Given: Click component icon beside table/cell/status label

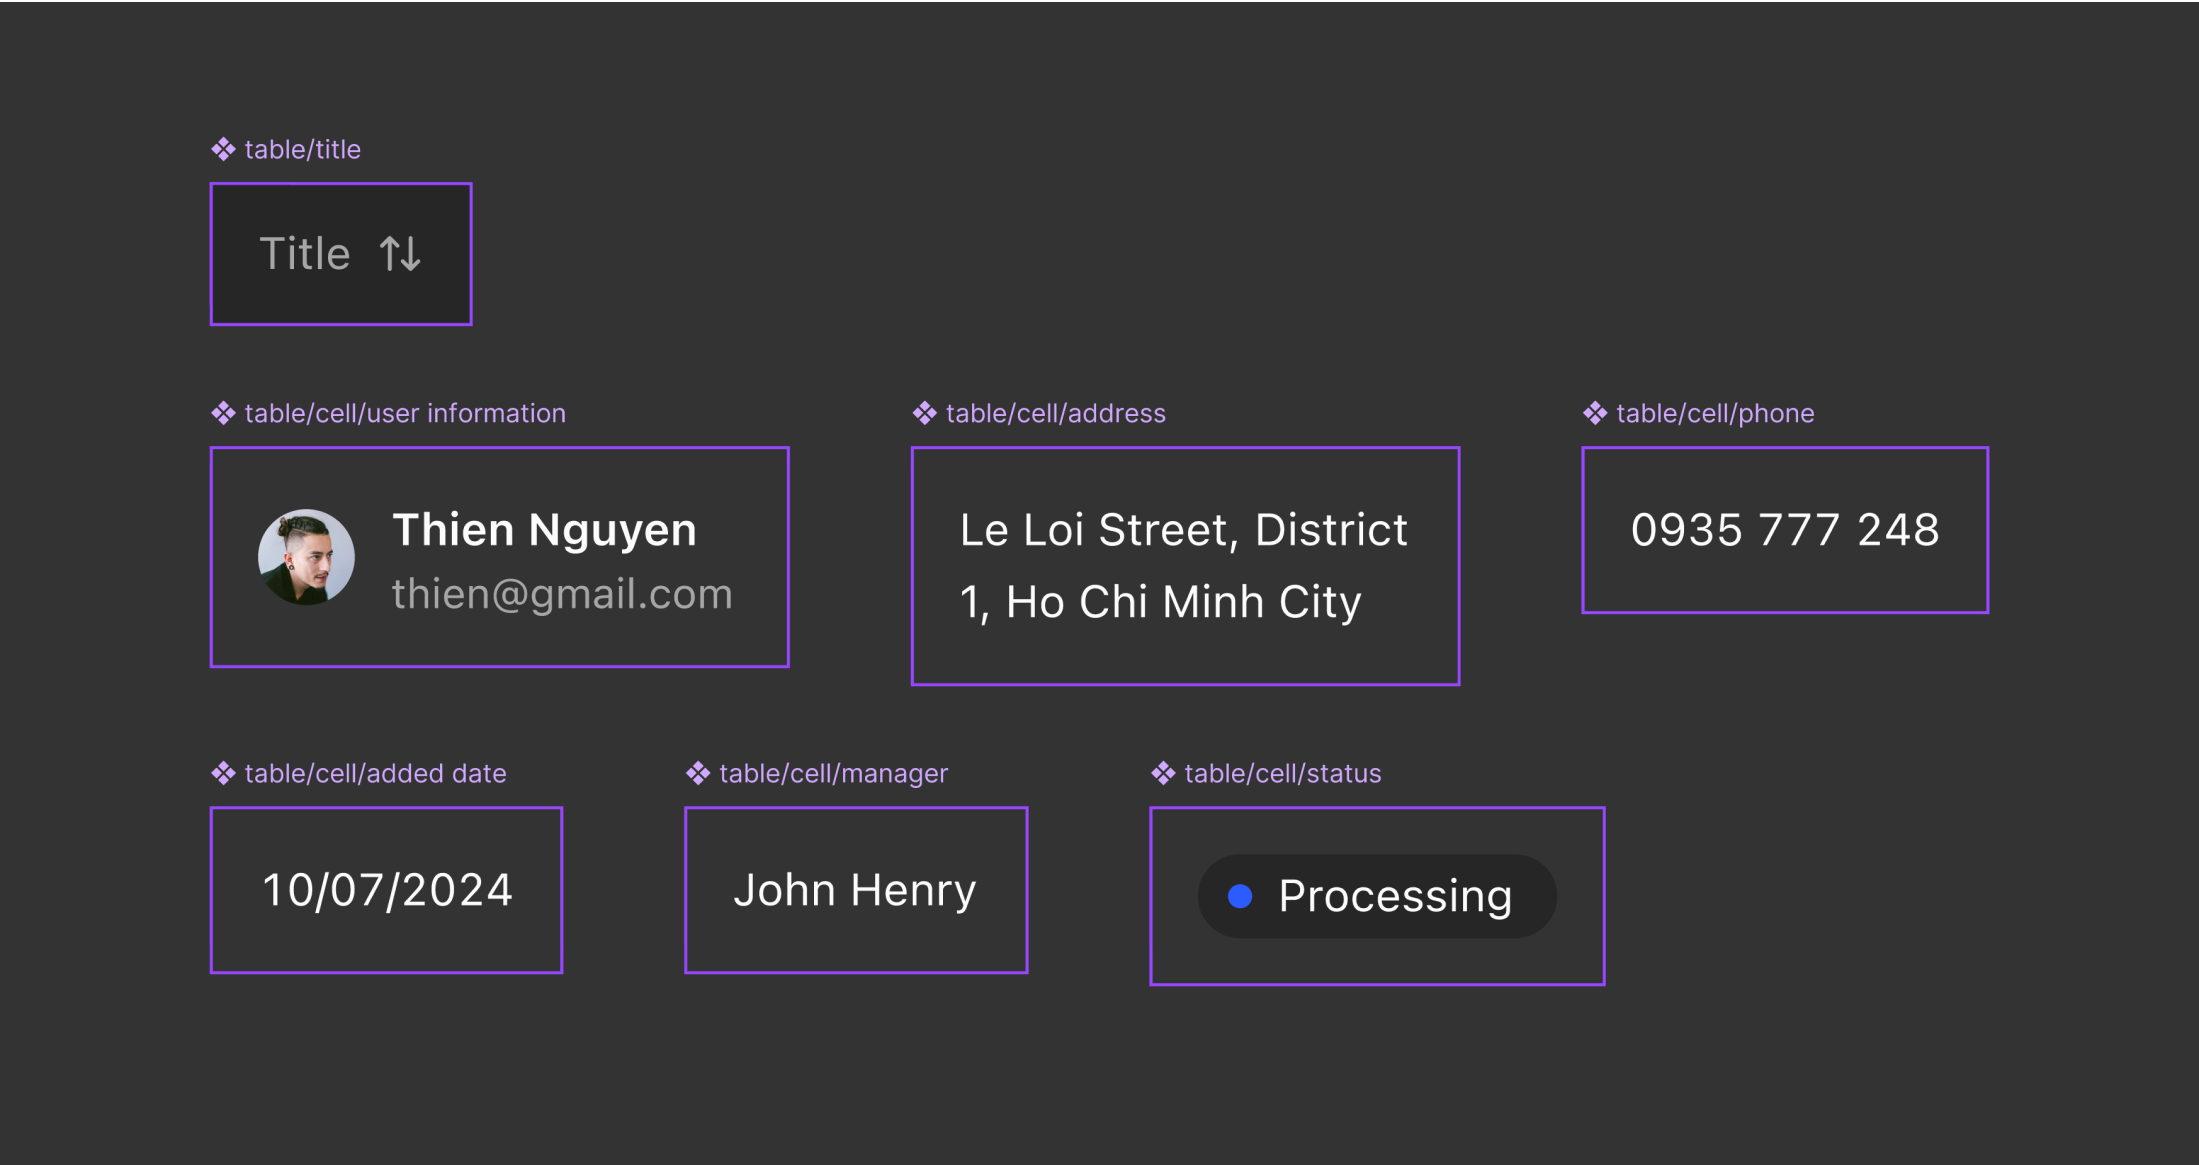Looking at the screenshot, I should (1163, 774).
